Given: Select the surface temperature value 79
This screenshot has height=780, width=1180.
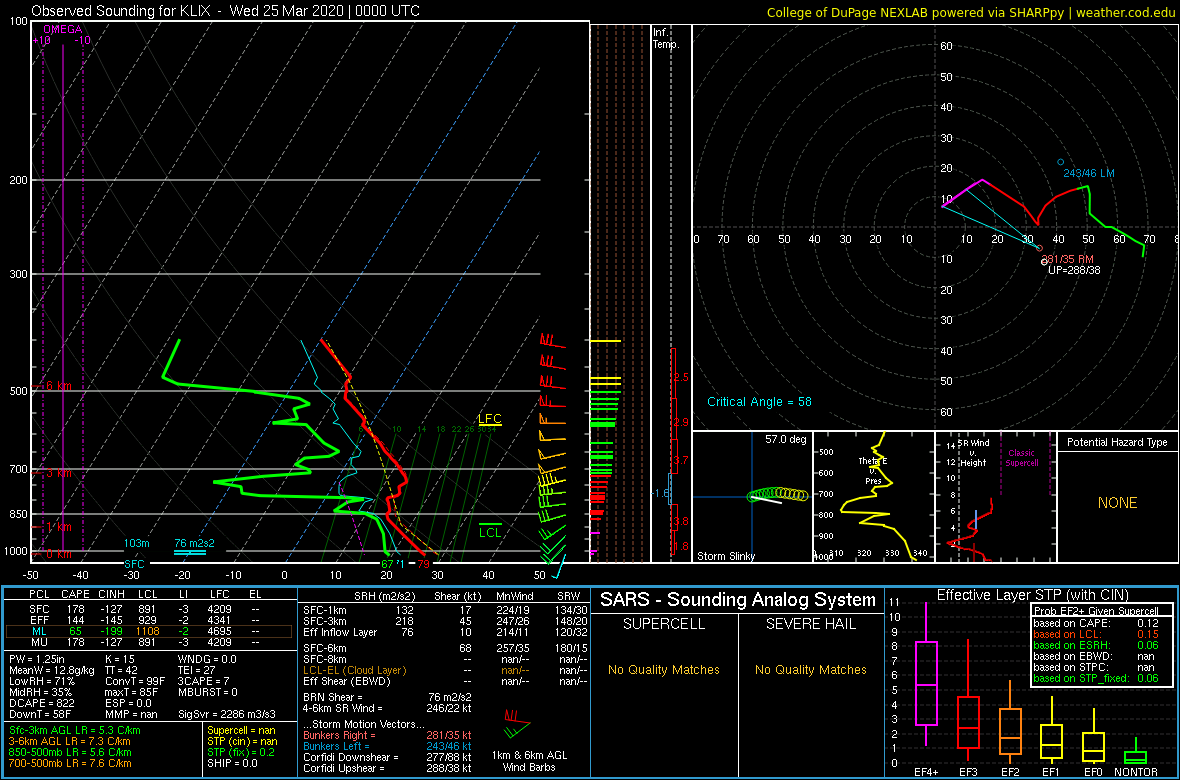Looking at the screenshot, I should pos(424,563).
